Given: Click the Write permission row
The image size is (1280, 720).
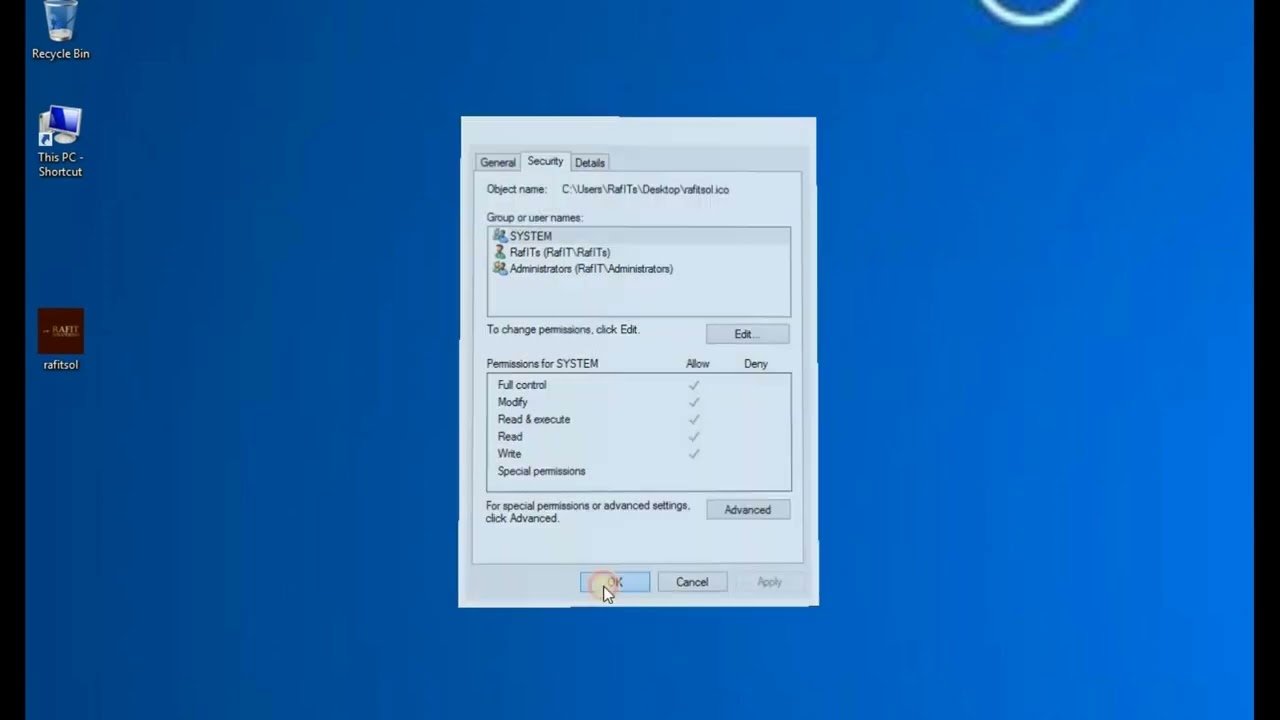Looking at the screenshot, I should (x=638, y=454).
